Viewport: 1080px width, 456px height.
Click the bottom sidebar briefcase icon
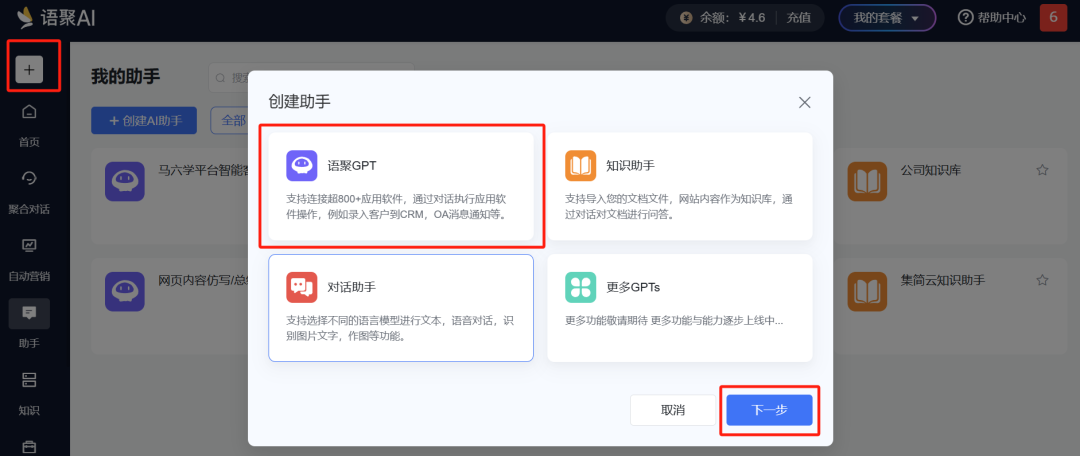pos(29,447)
